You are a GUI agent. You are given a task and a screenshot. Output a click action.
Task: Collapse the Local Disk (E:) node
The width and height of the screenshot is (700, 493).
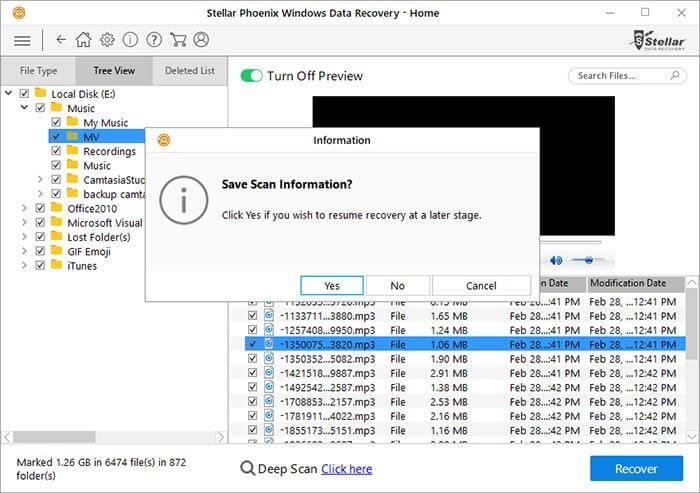point(8,93)
